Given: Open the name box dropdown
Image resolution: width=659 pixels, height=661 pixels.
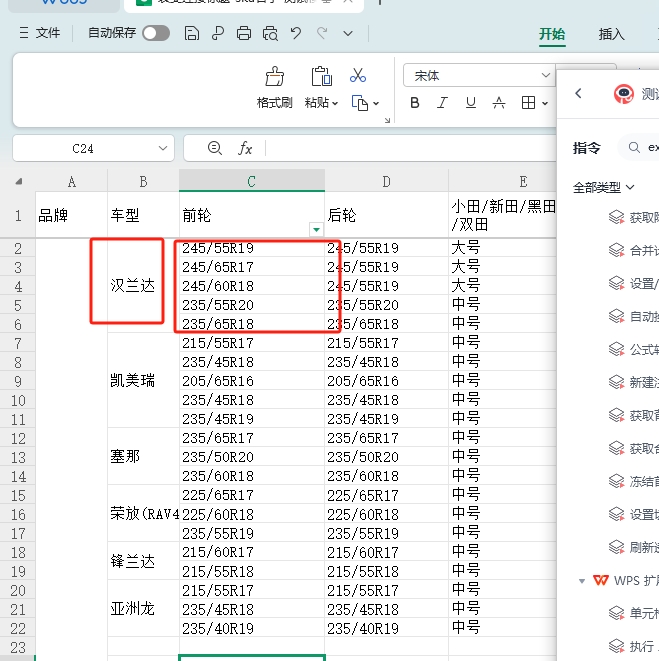Looking at the screenshot, I should 163,148.
